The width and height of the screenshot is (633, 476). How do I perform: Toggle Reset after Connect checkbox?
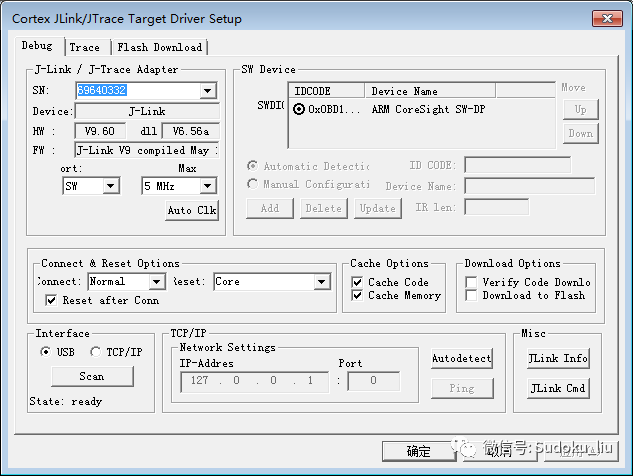[x=51, y=300]
